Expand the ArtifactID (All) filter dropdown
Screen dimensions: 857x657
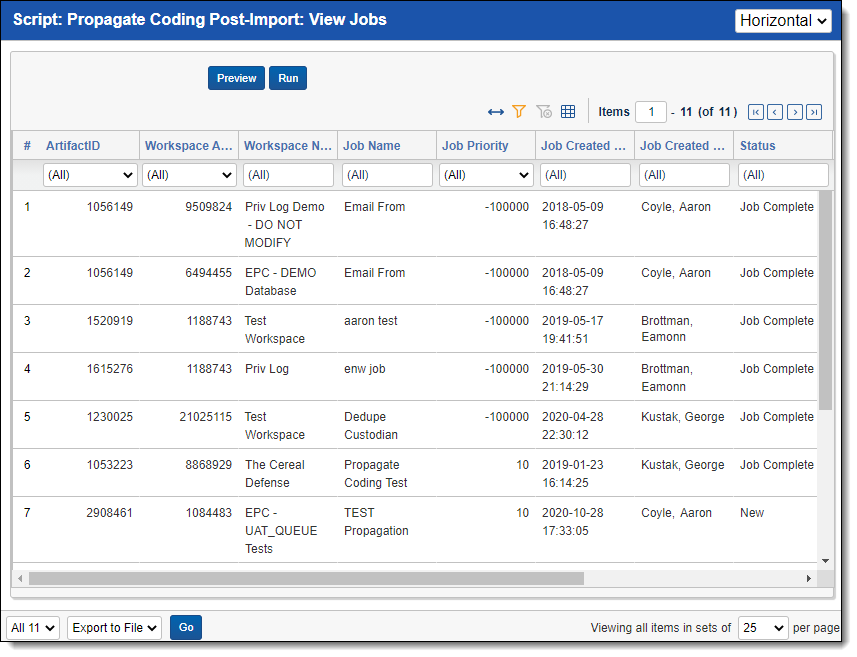pos(90,175)
